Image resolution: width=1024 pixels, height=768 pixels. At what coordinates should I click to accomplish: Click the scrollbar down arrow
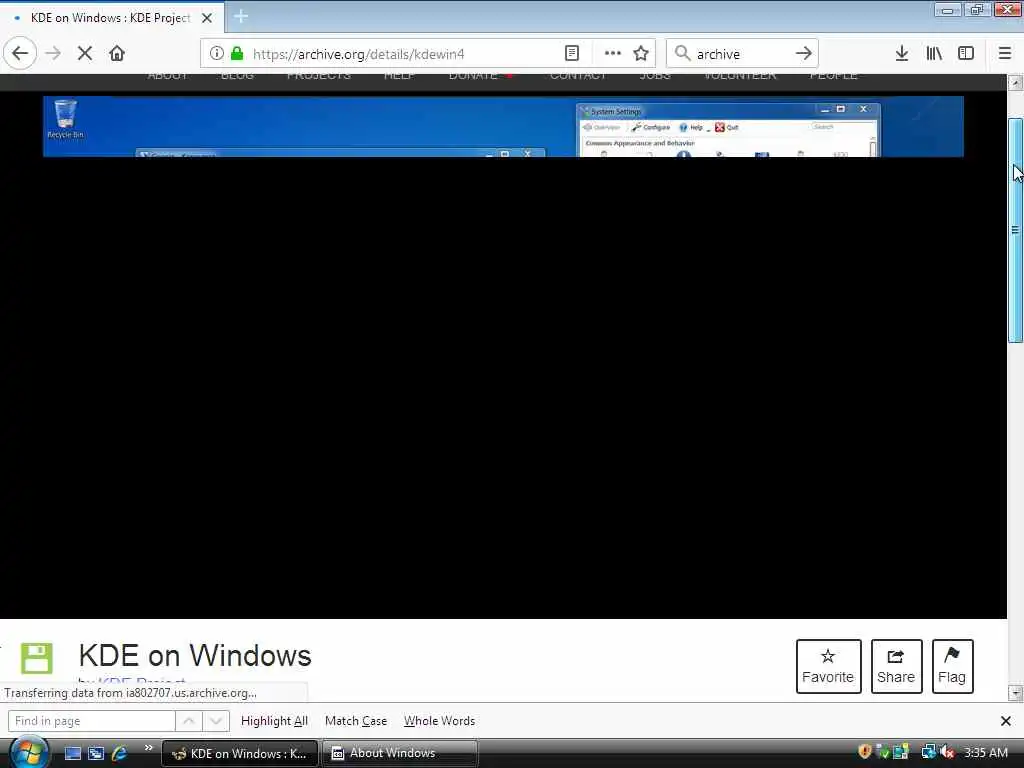pos(1015,693)
